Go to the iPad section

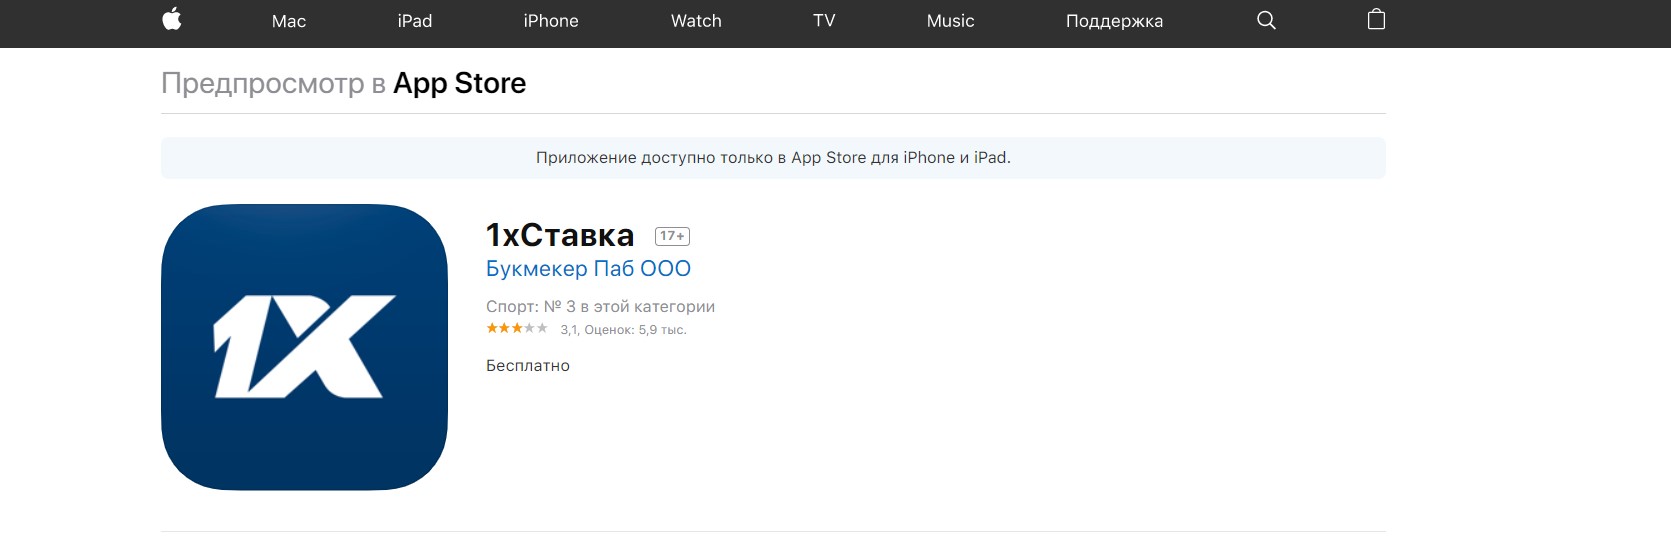[415, 21]
